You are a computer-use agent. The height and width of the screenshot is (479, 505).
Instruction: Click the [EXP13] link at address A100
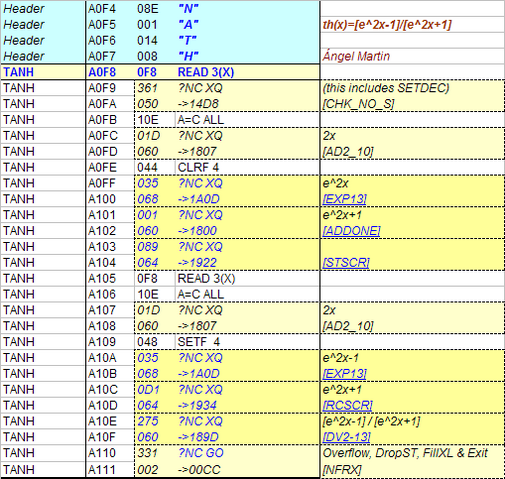[x=344, y=199]
